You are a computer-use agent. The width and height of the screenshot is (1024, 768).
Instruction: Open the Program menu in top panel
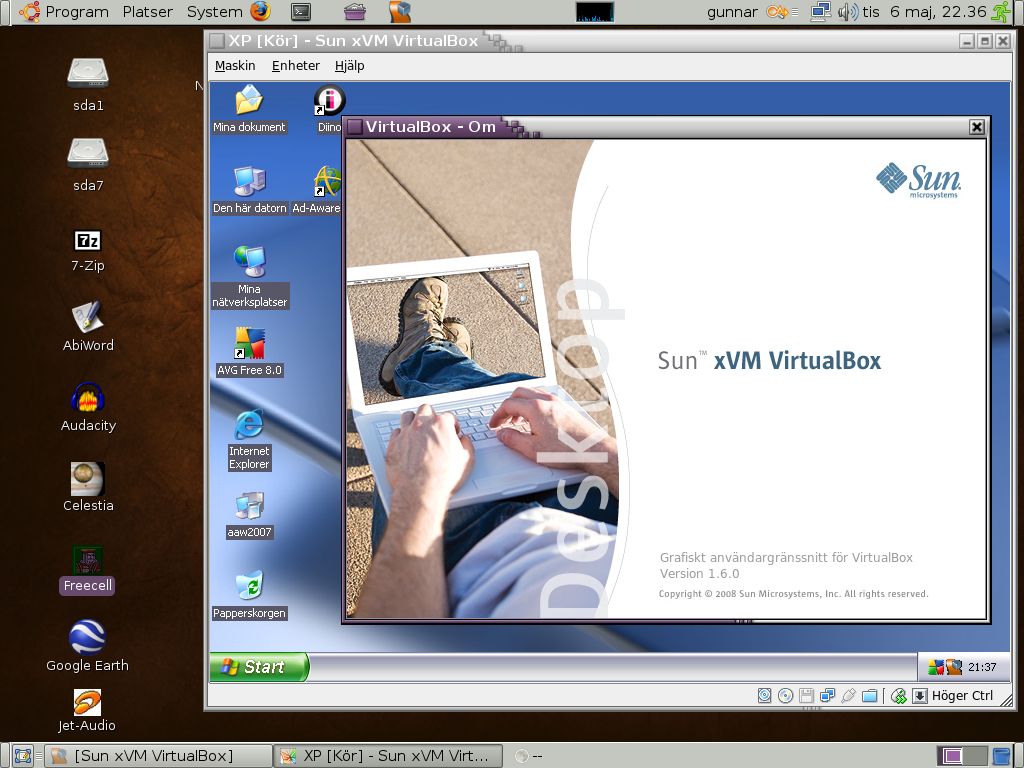[x=76, y=12]
